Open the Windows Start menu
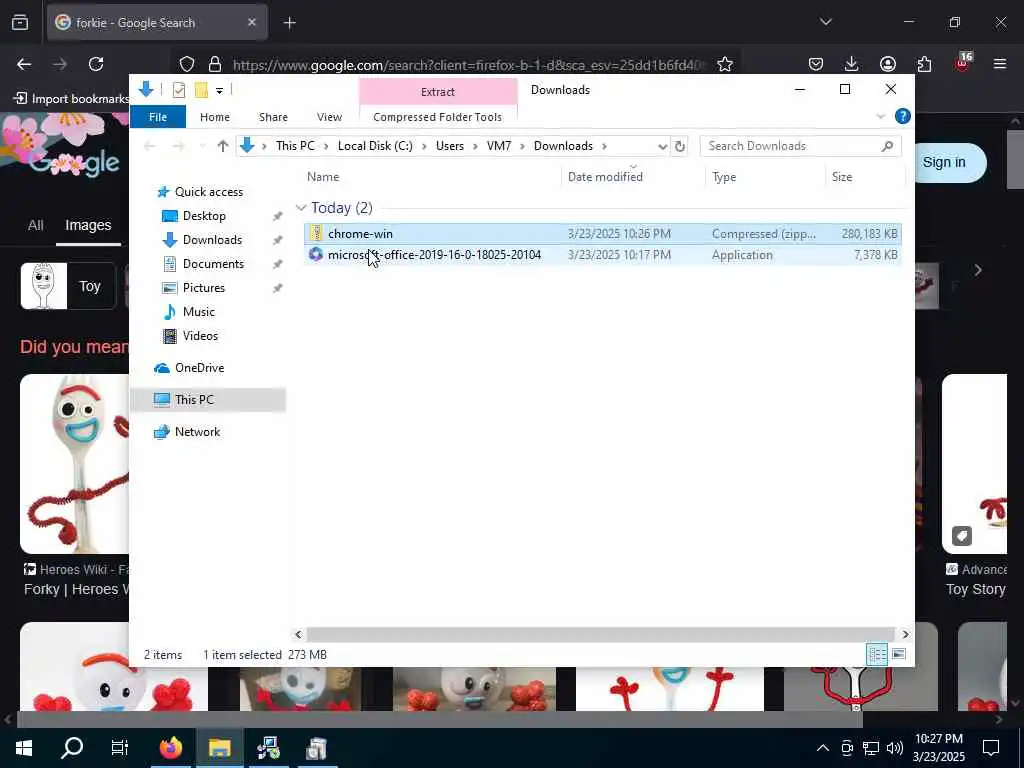Screen dimensions: 1024x768 click(24, 748)
